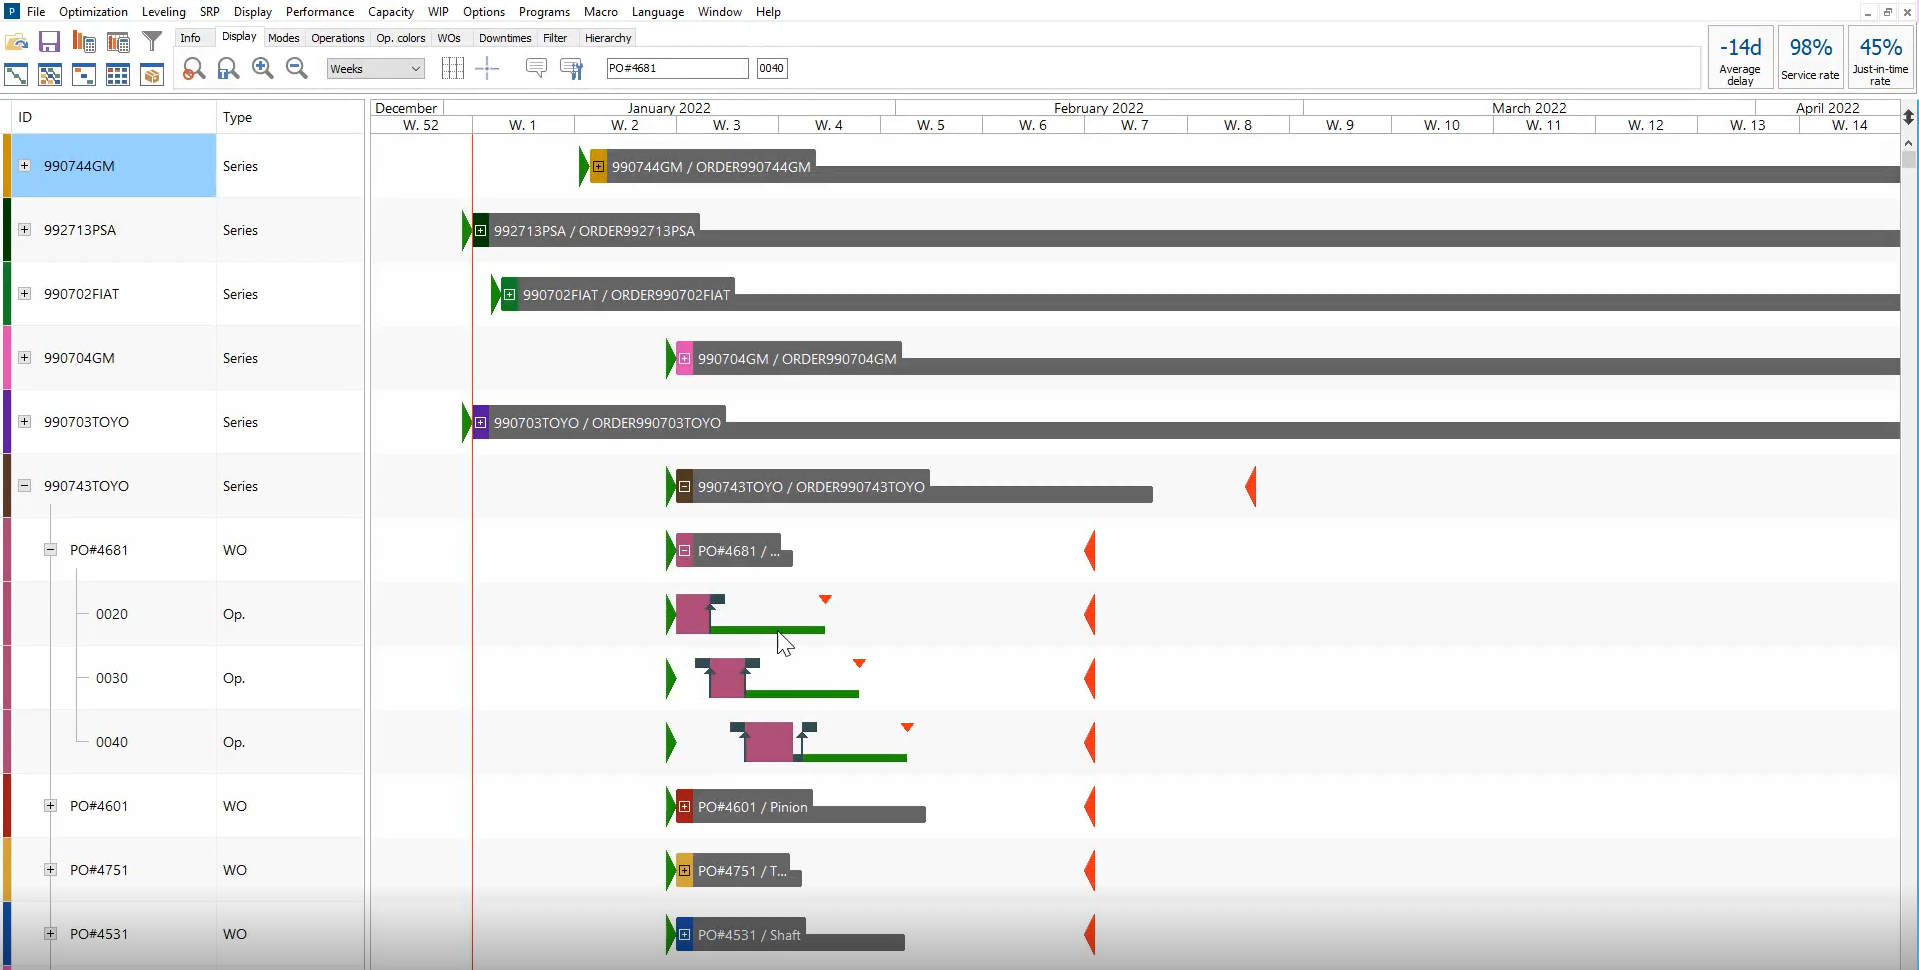Click the package box view icon
1919x970 pixels.
[152, 75]
